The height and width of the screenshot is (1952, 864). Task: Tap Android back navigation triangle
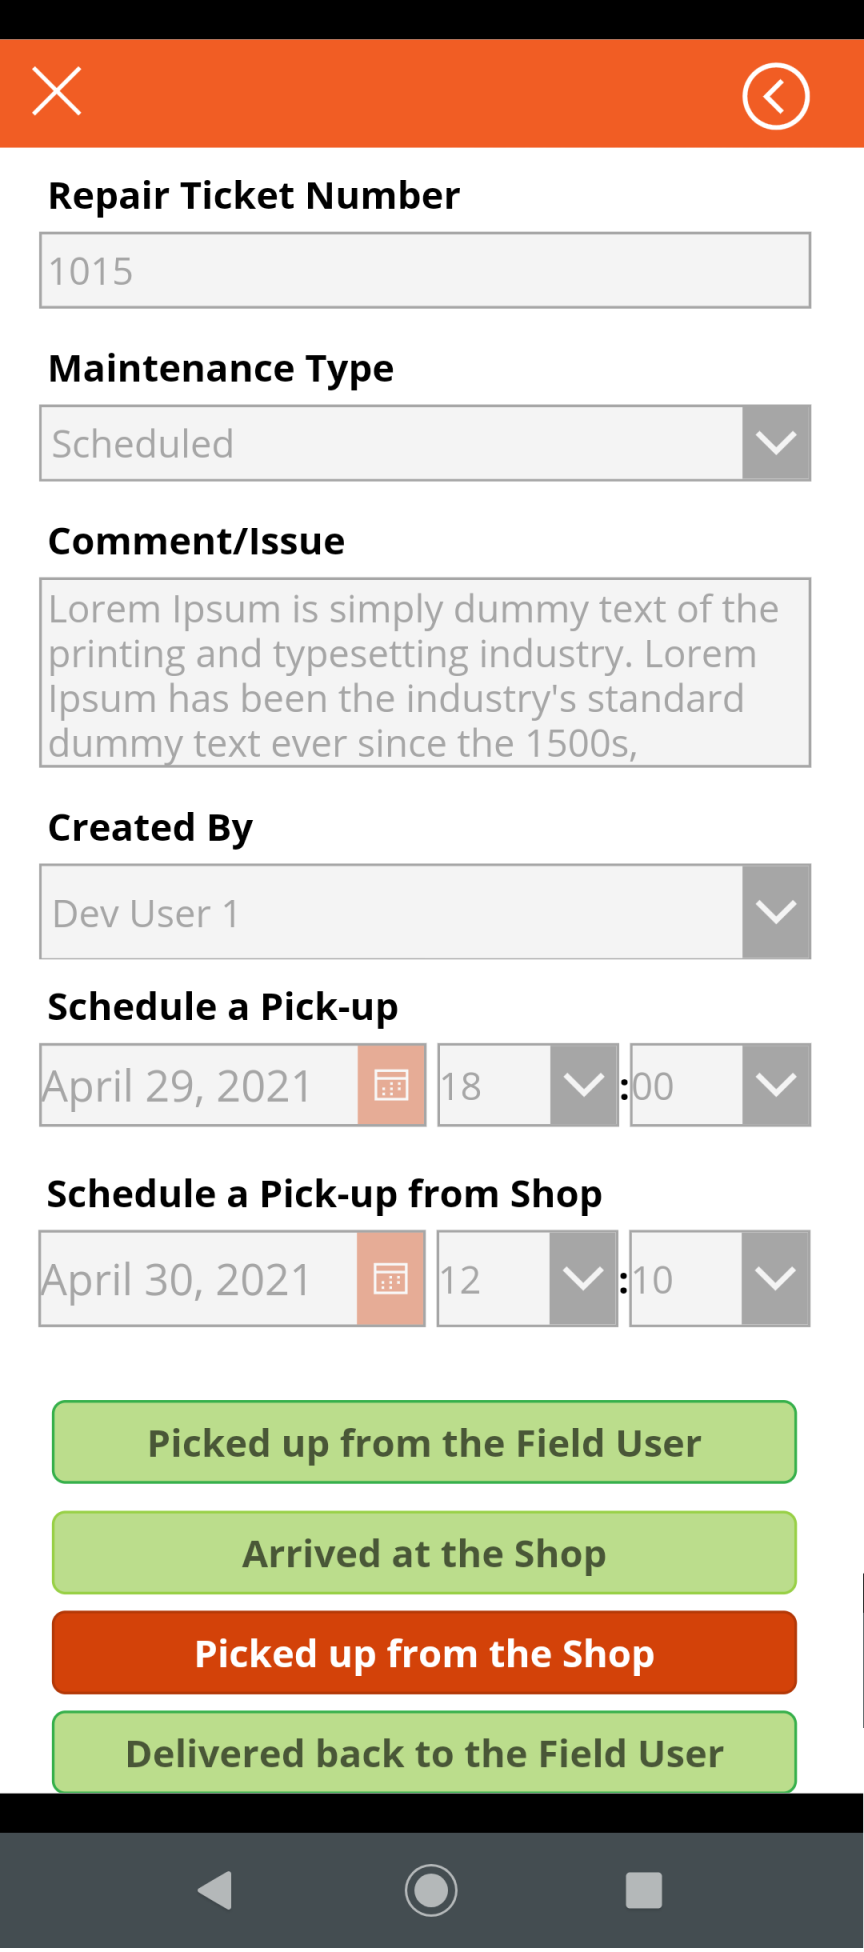click(215, 1890)
